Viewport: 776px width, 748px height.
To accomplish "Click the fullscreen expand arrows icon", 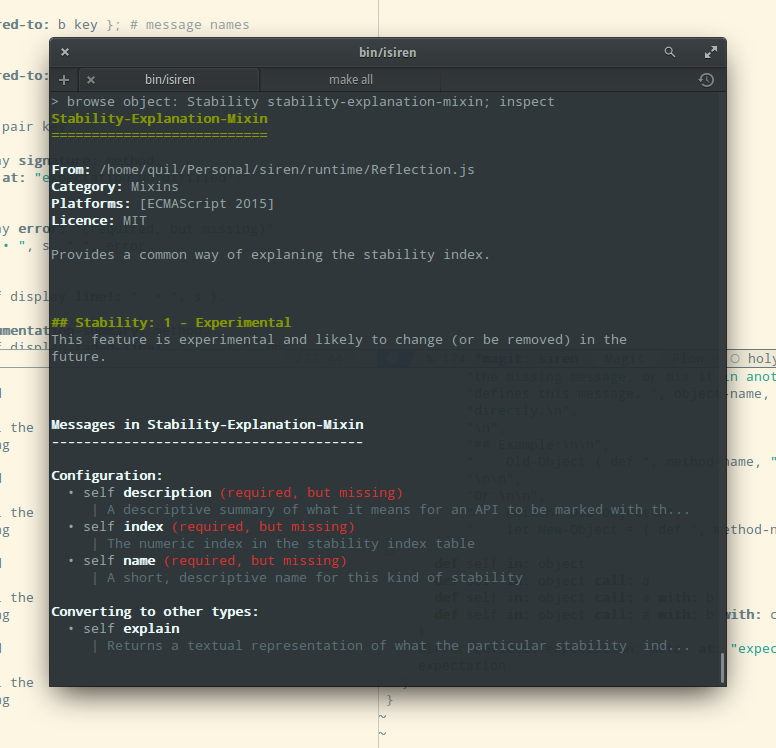I will coord(711,52).
